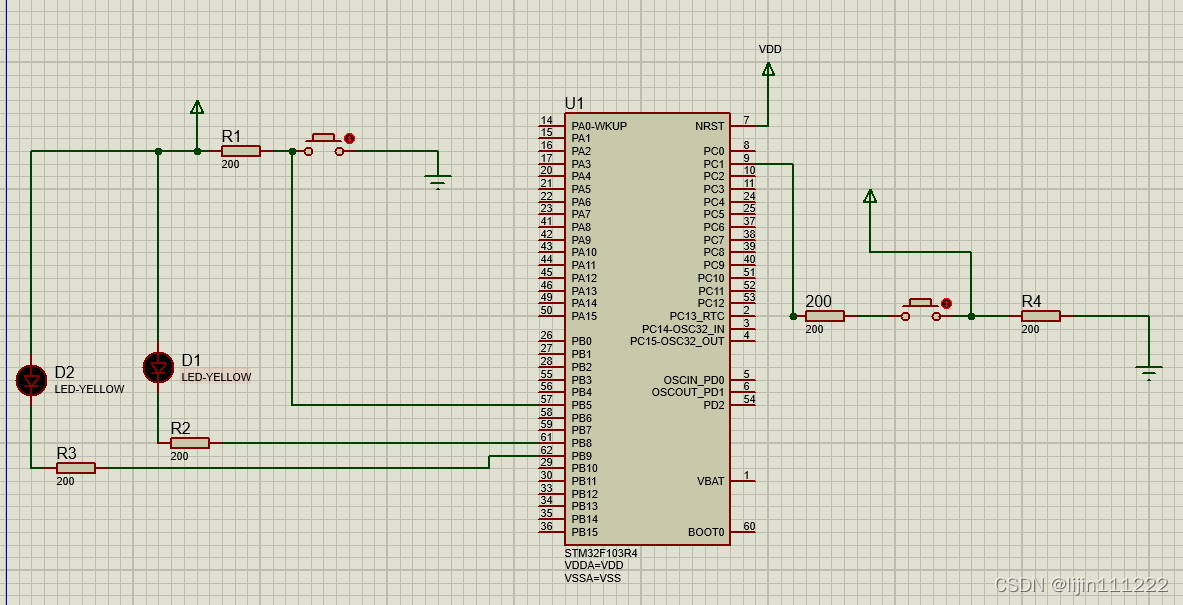Select resistor R2 connected to PB8
The width and height of the screenshot is (1183, 605).
(189, 443)
